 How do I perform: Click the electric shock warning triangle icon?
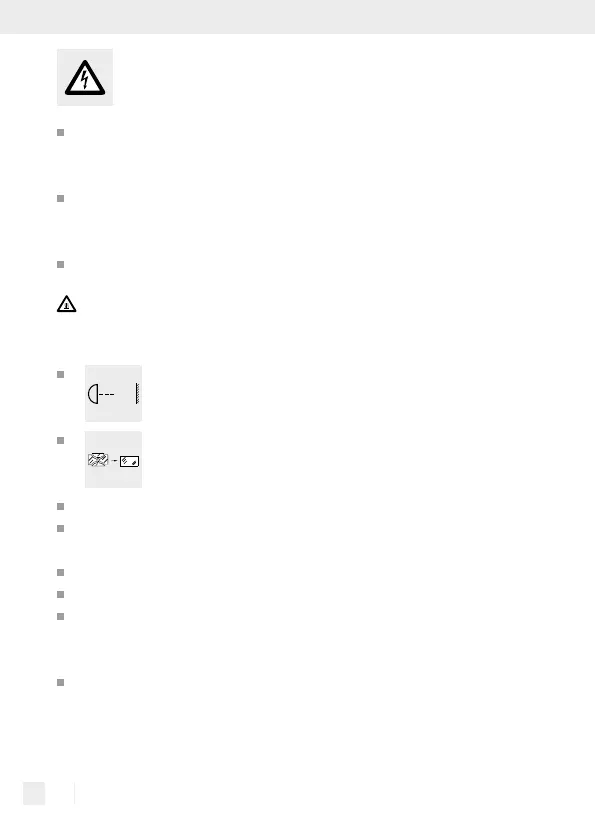[x=85, y=78]
